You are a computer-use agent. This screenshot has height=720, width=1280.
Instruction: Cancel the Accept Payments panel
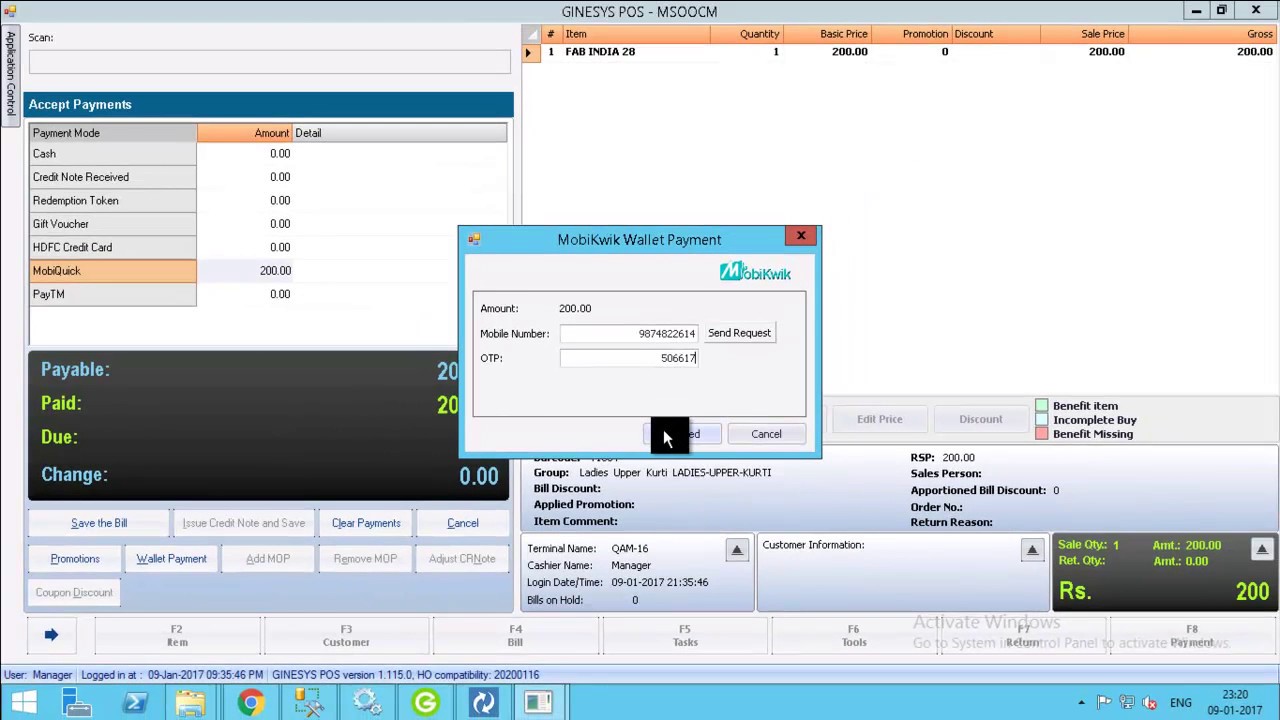pyautogui.click(x=463, y=523)
